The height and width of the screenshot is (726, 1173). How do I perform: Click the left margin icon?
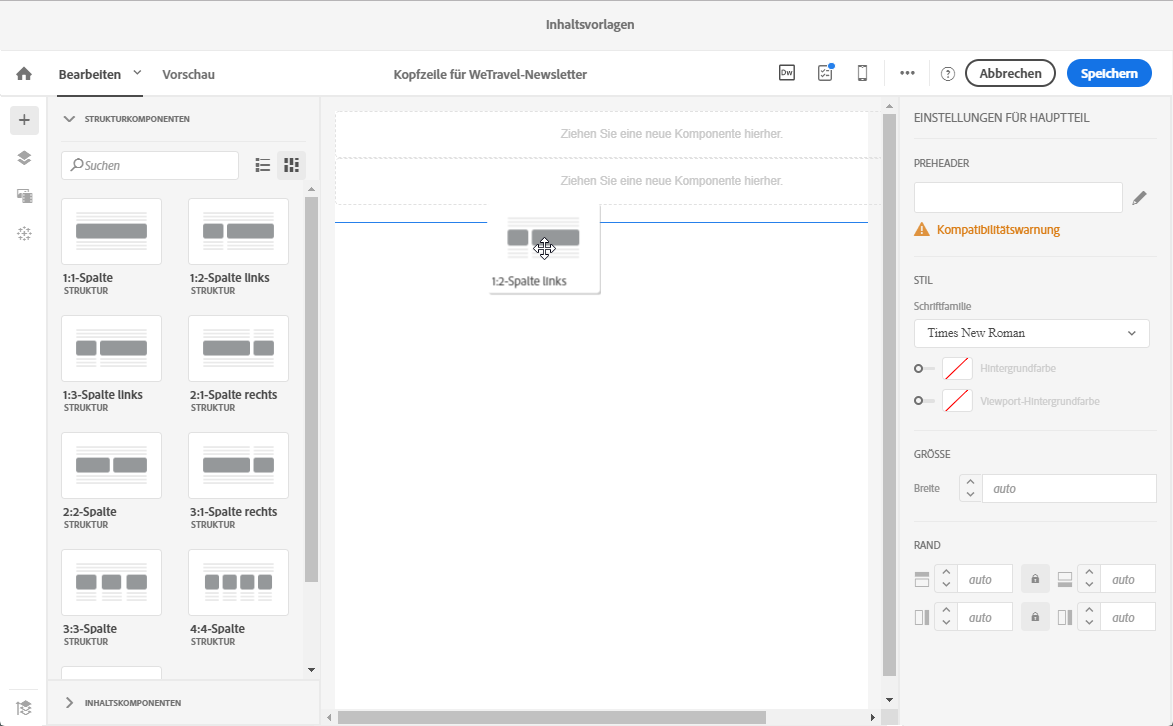922,617
